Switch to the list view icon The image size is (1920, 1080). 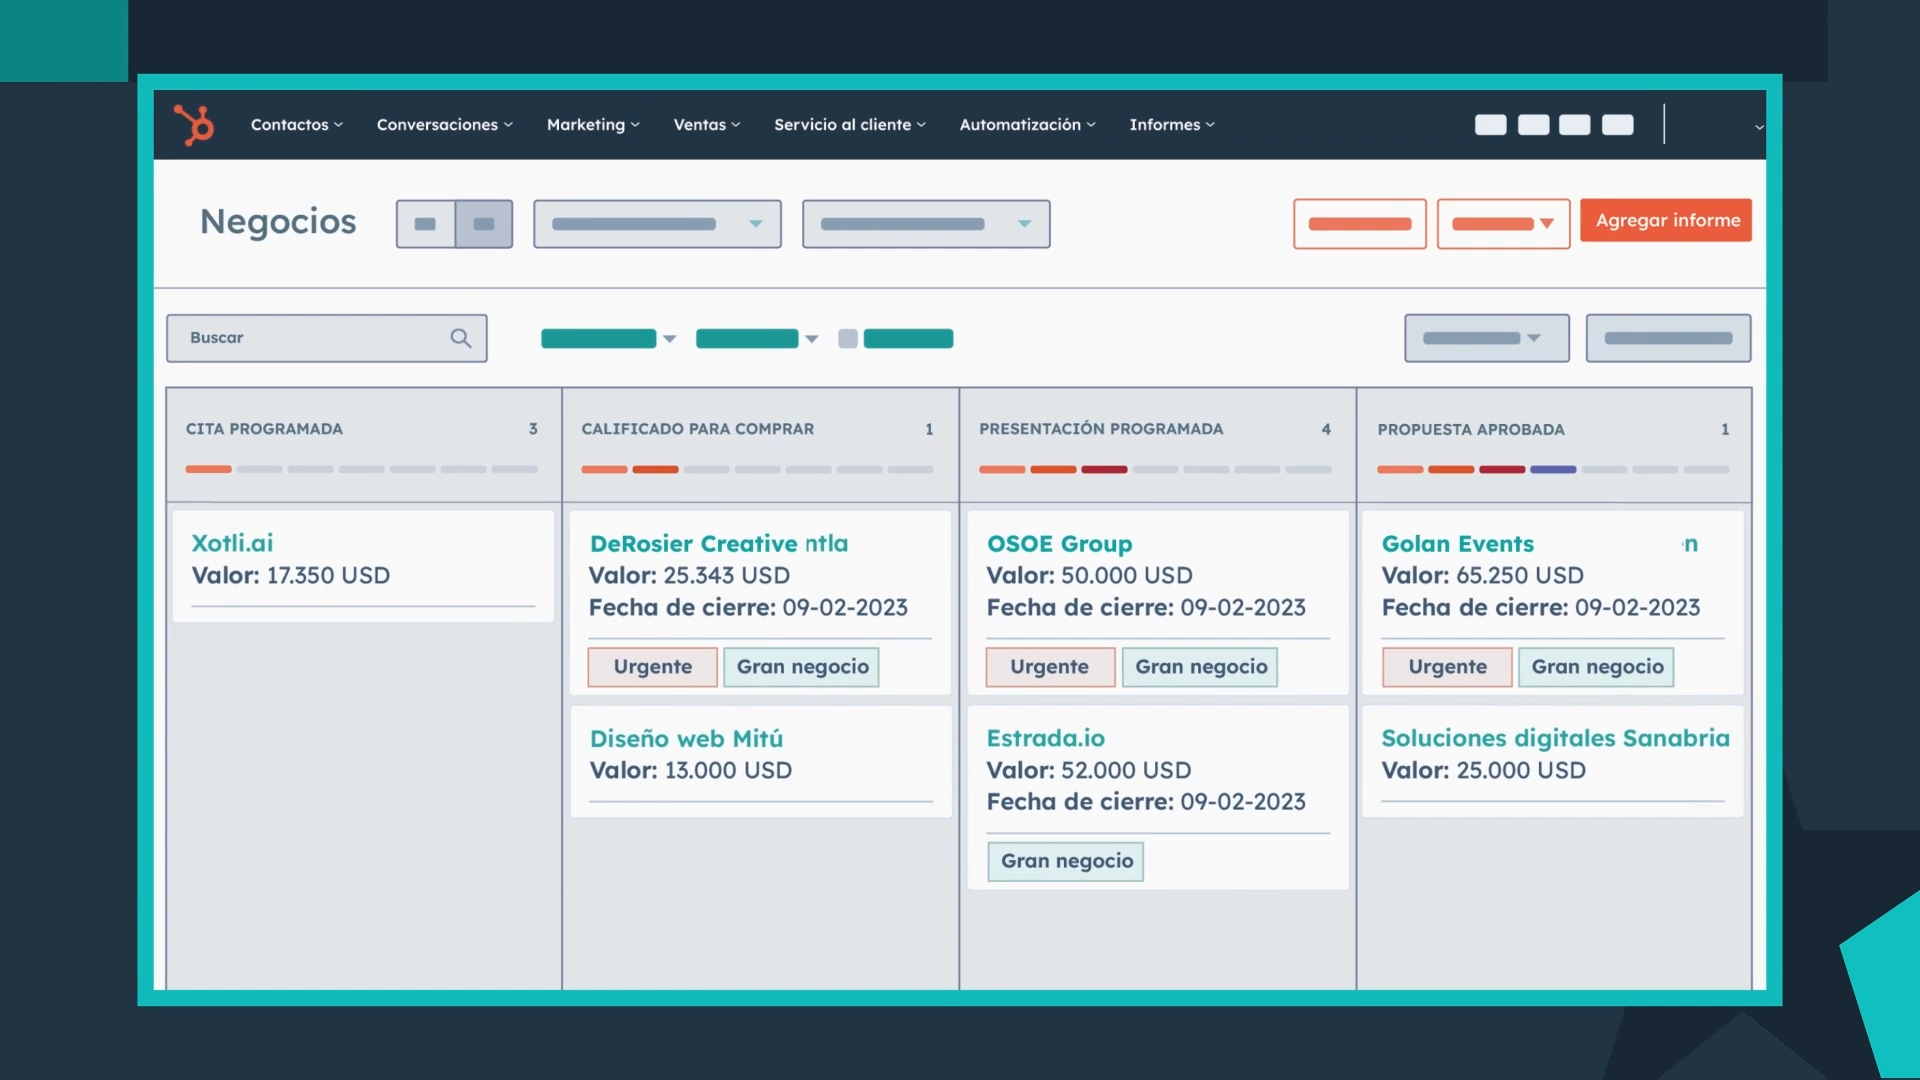click(x=425, y=224)
